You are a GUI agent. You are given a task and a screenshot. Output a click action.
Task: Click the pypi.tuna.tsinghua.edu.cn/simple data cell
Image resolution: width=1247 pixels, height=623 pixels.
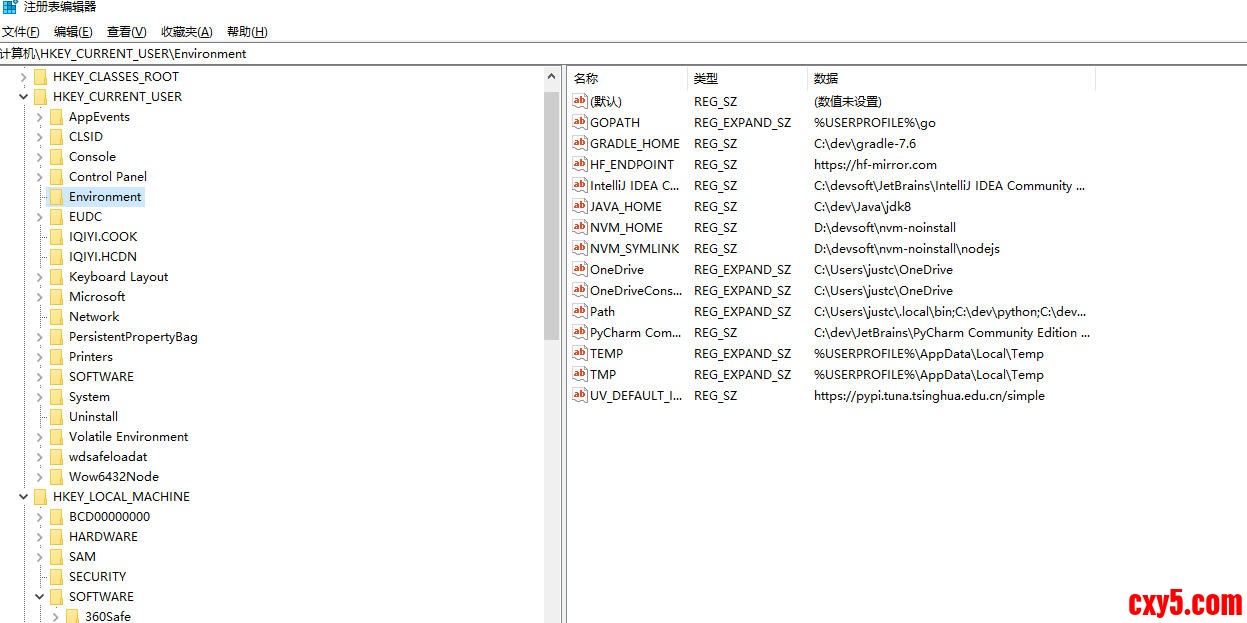point(929,395)
